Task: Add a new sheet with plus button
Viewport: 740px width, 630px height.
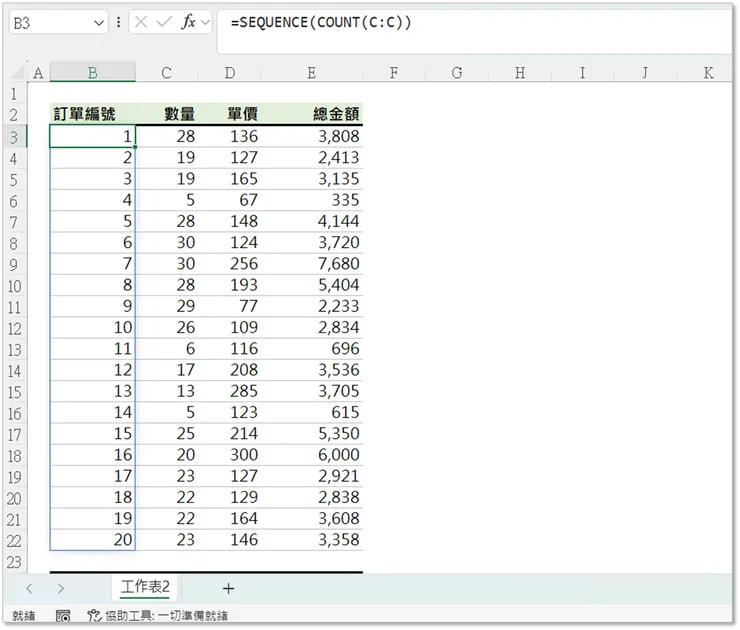Action: click(x=228, y=588)
